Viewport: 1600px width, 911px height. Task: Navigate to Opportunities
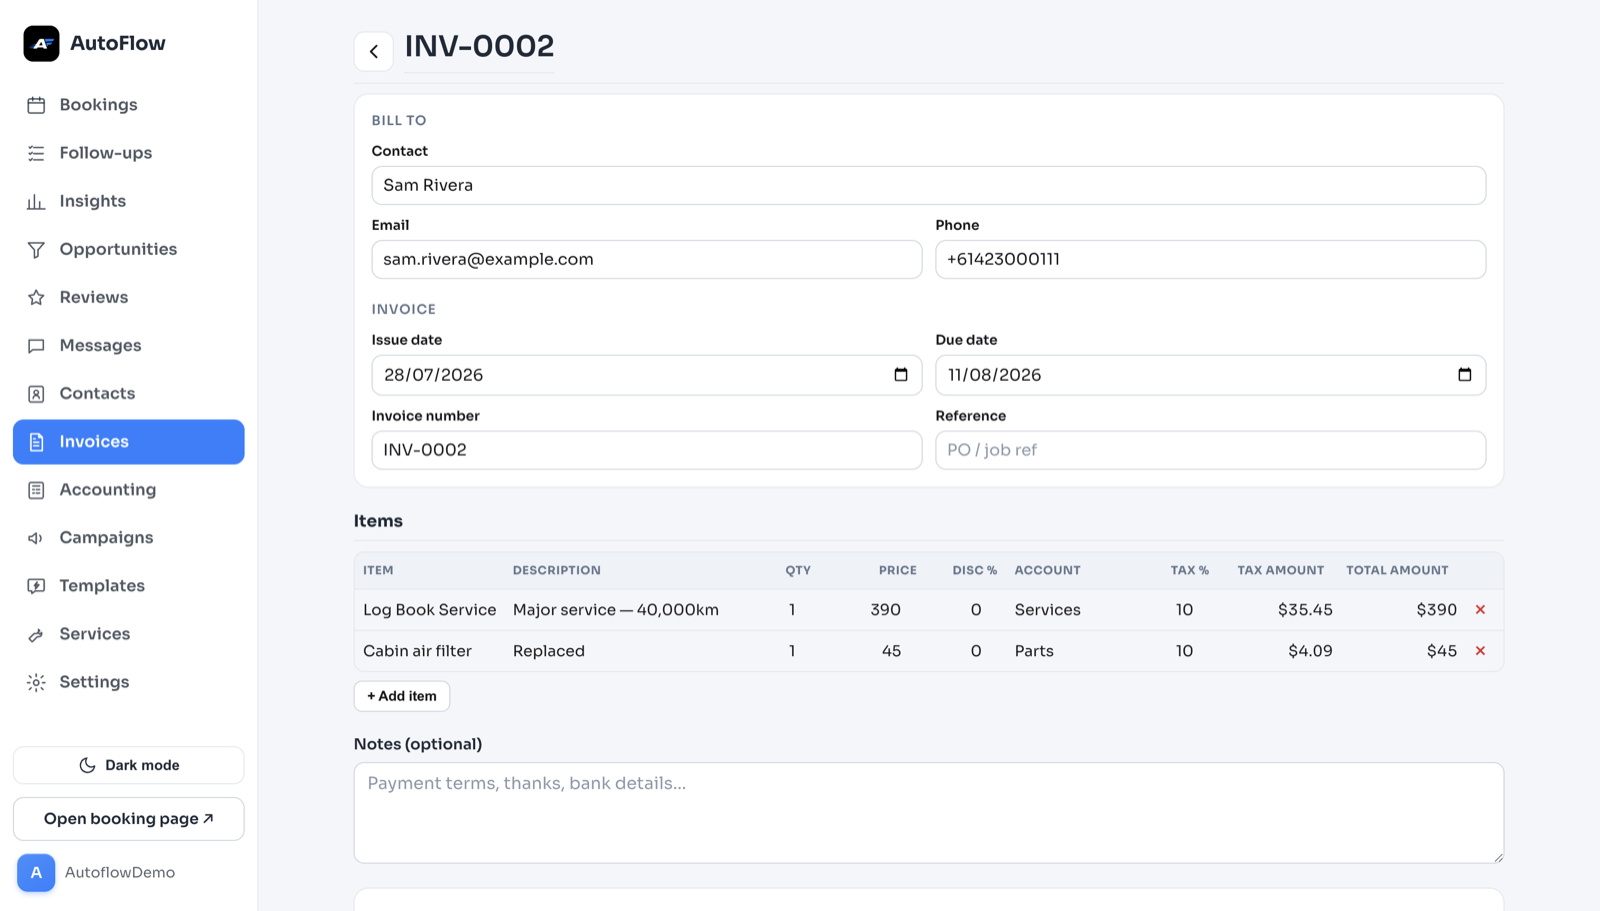pos(129,249)
